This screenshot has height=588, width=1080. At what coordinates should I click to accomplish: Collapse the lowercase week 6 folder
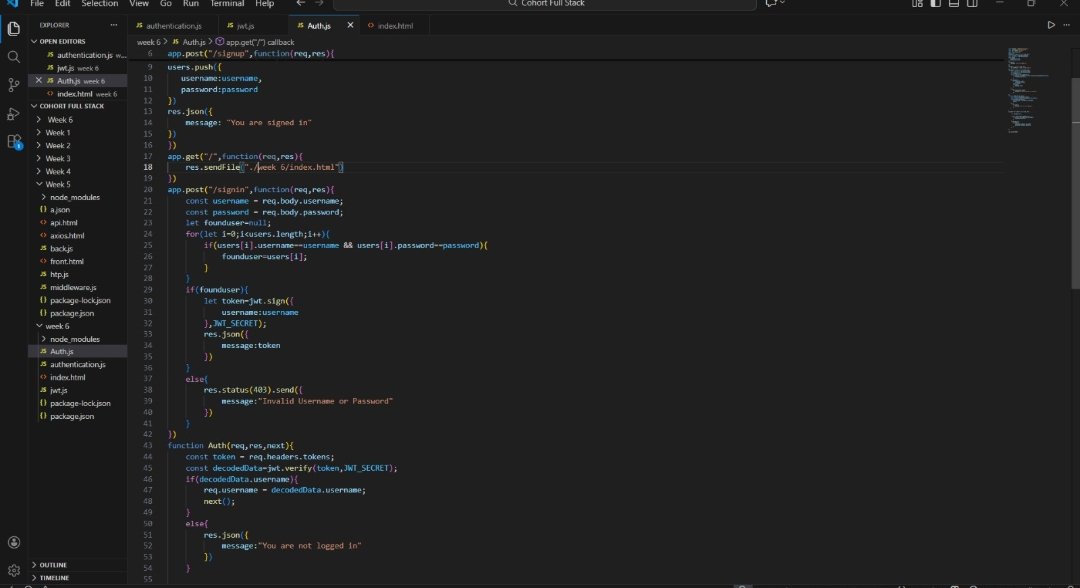pos(56,326)
